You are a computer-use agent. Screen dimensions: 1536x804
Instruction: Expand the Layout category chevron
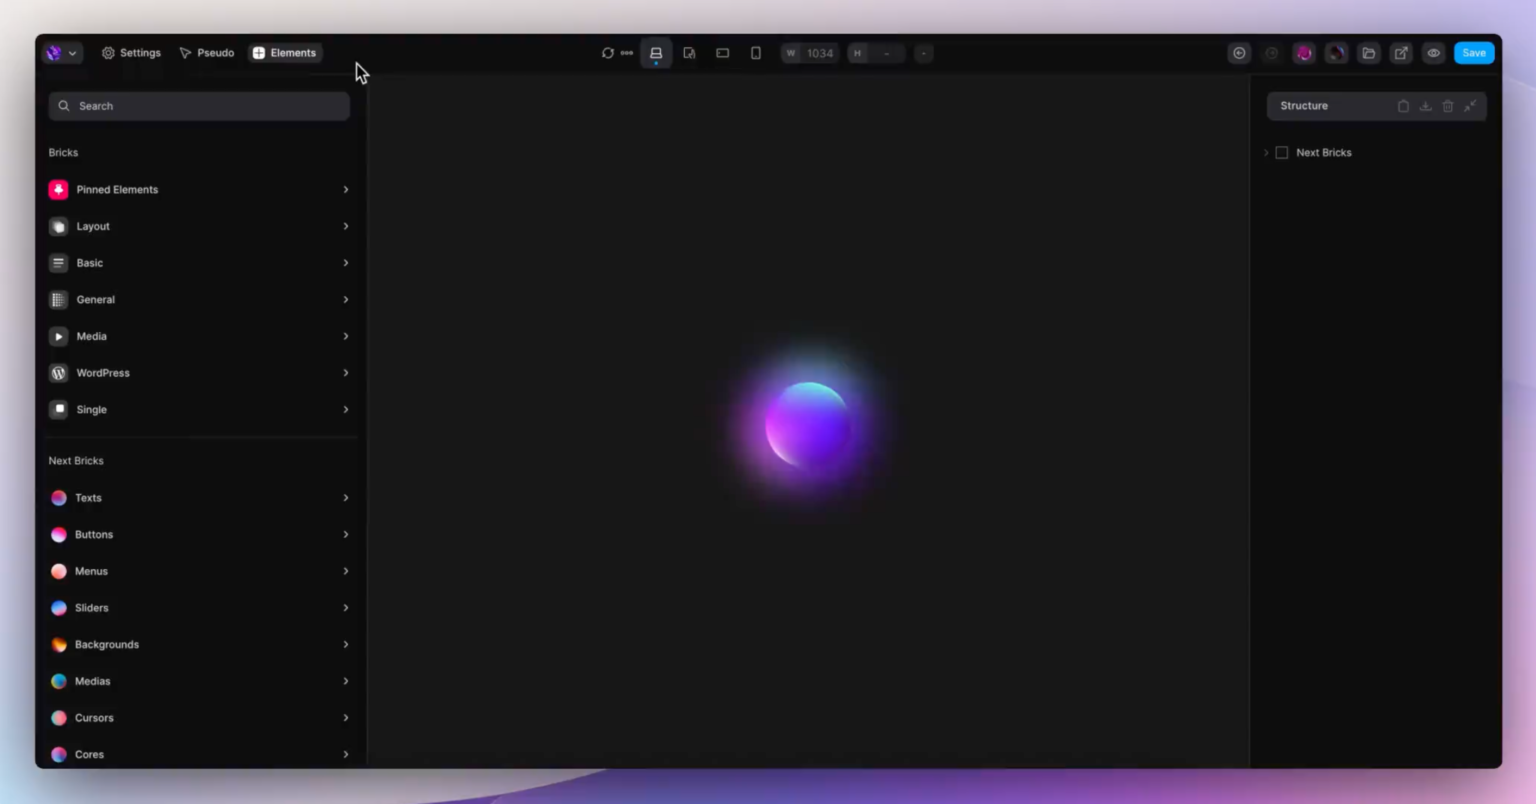[346, 226]
